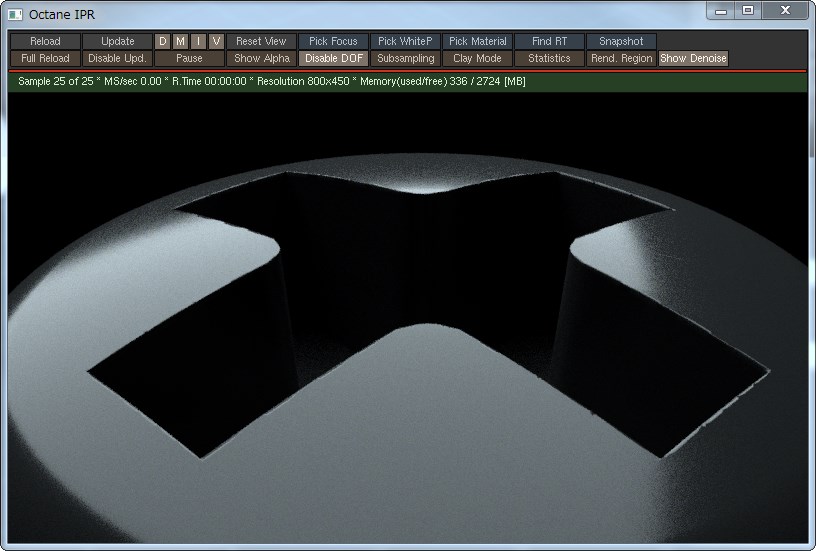The width and height of the screenshot is (816, 551).
Task: Click the Octane IPR window icon
Action: 16,15
